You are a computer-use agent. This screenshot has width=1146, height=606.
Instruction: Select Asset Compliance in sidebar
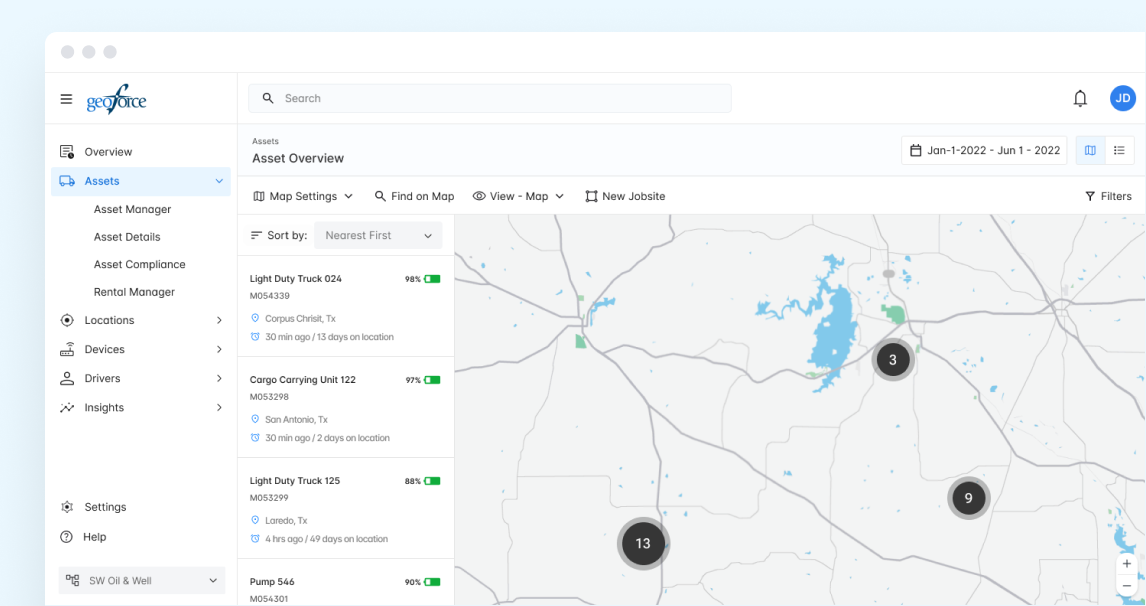[x=139, y=265]
